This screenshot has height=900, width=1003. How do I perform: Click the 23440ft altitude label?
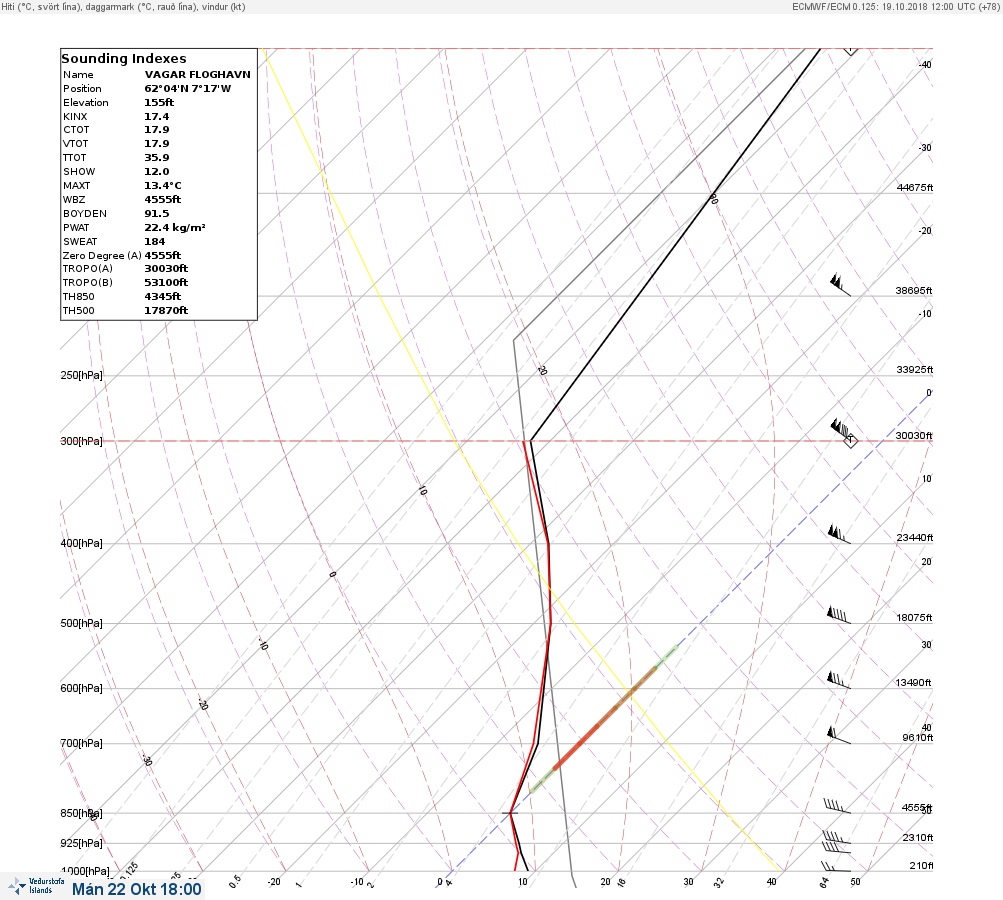tap(915, 537)
